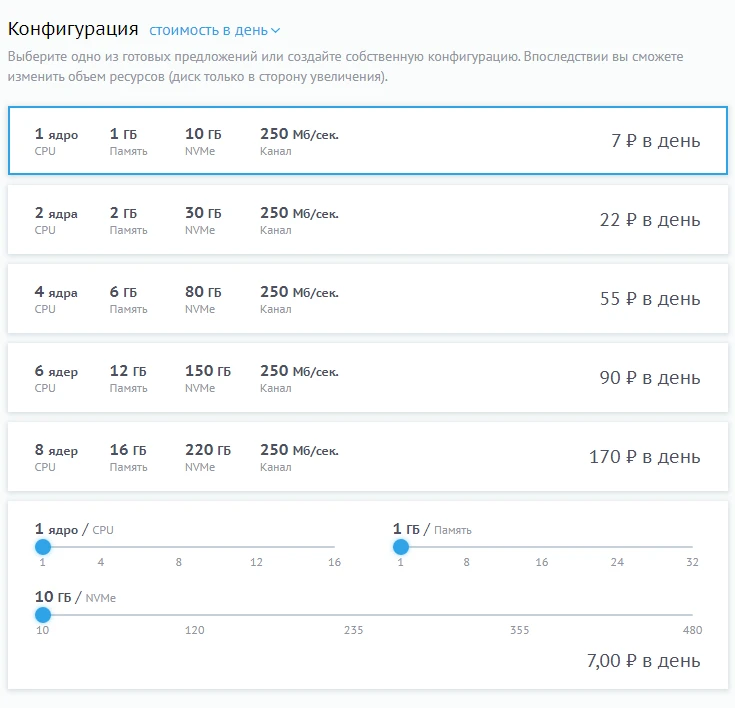This screenshot has height=708, width=735.
Task: Set the Память slider to the 24 mark
Action: tap(617, 547)
